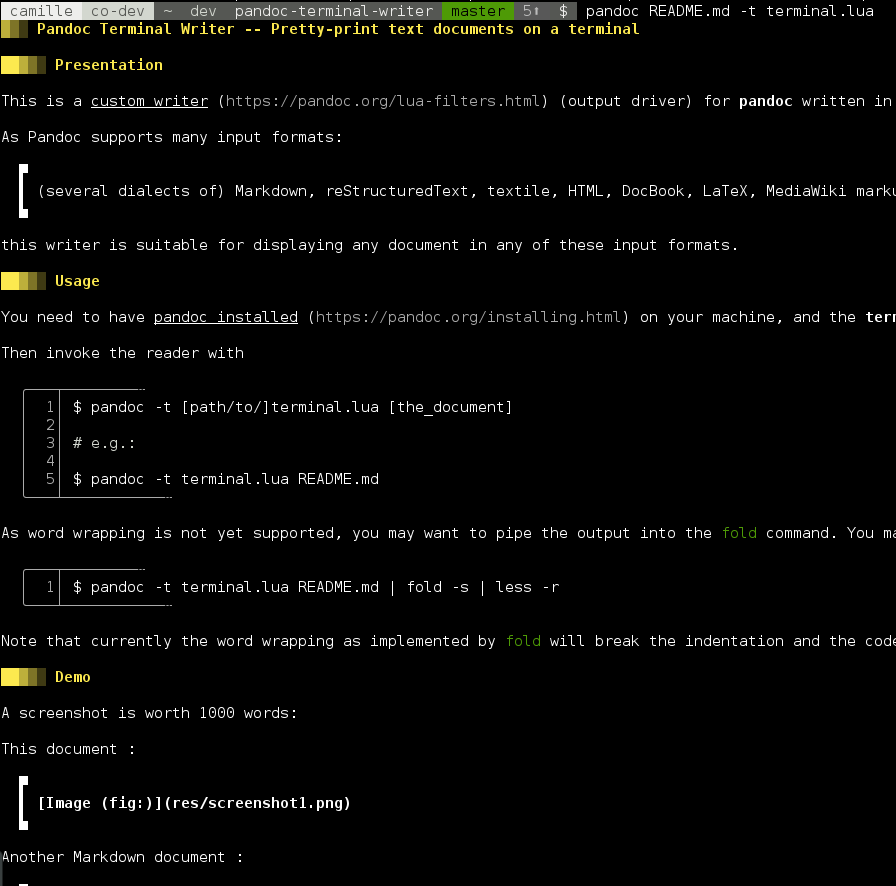Click the '5↑' commits-ahead indicator in prompt
The image size is (896, 886).
pyautogui.click(x=531, y=11)
